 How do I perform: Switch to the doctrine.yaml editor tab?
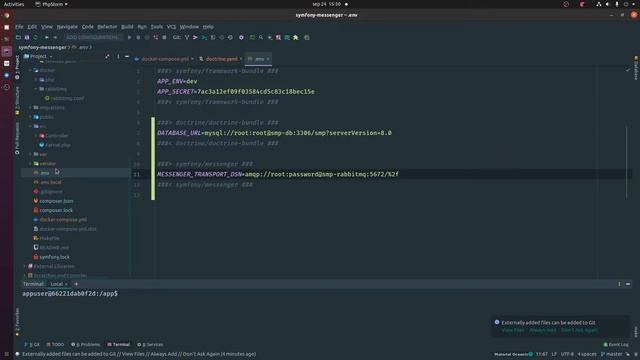[x=221, y=59]
